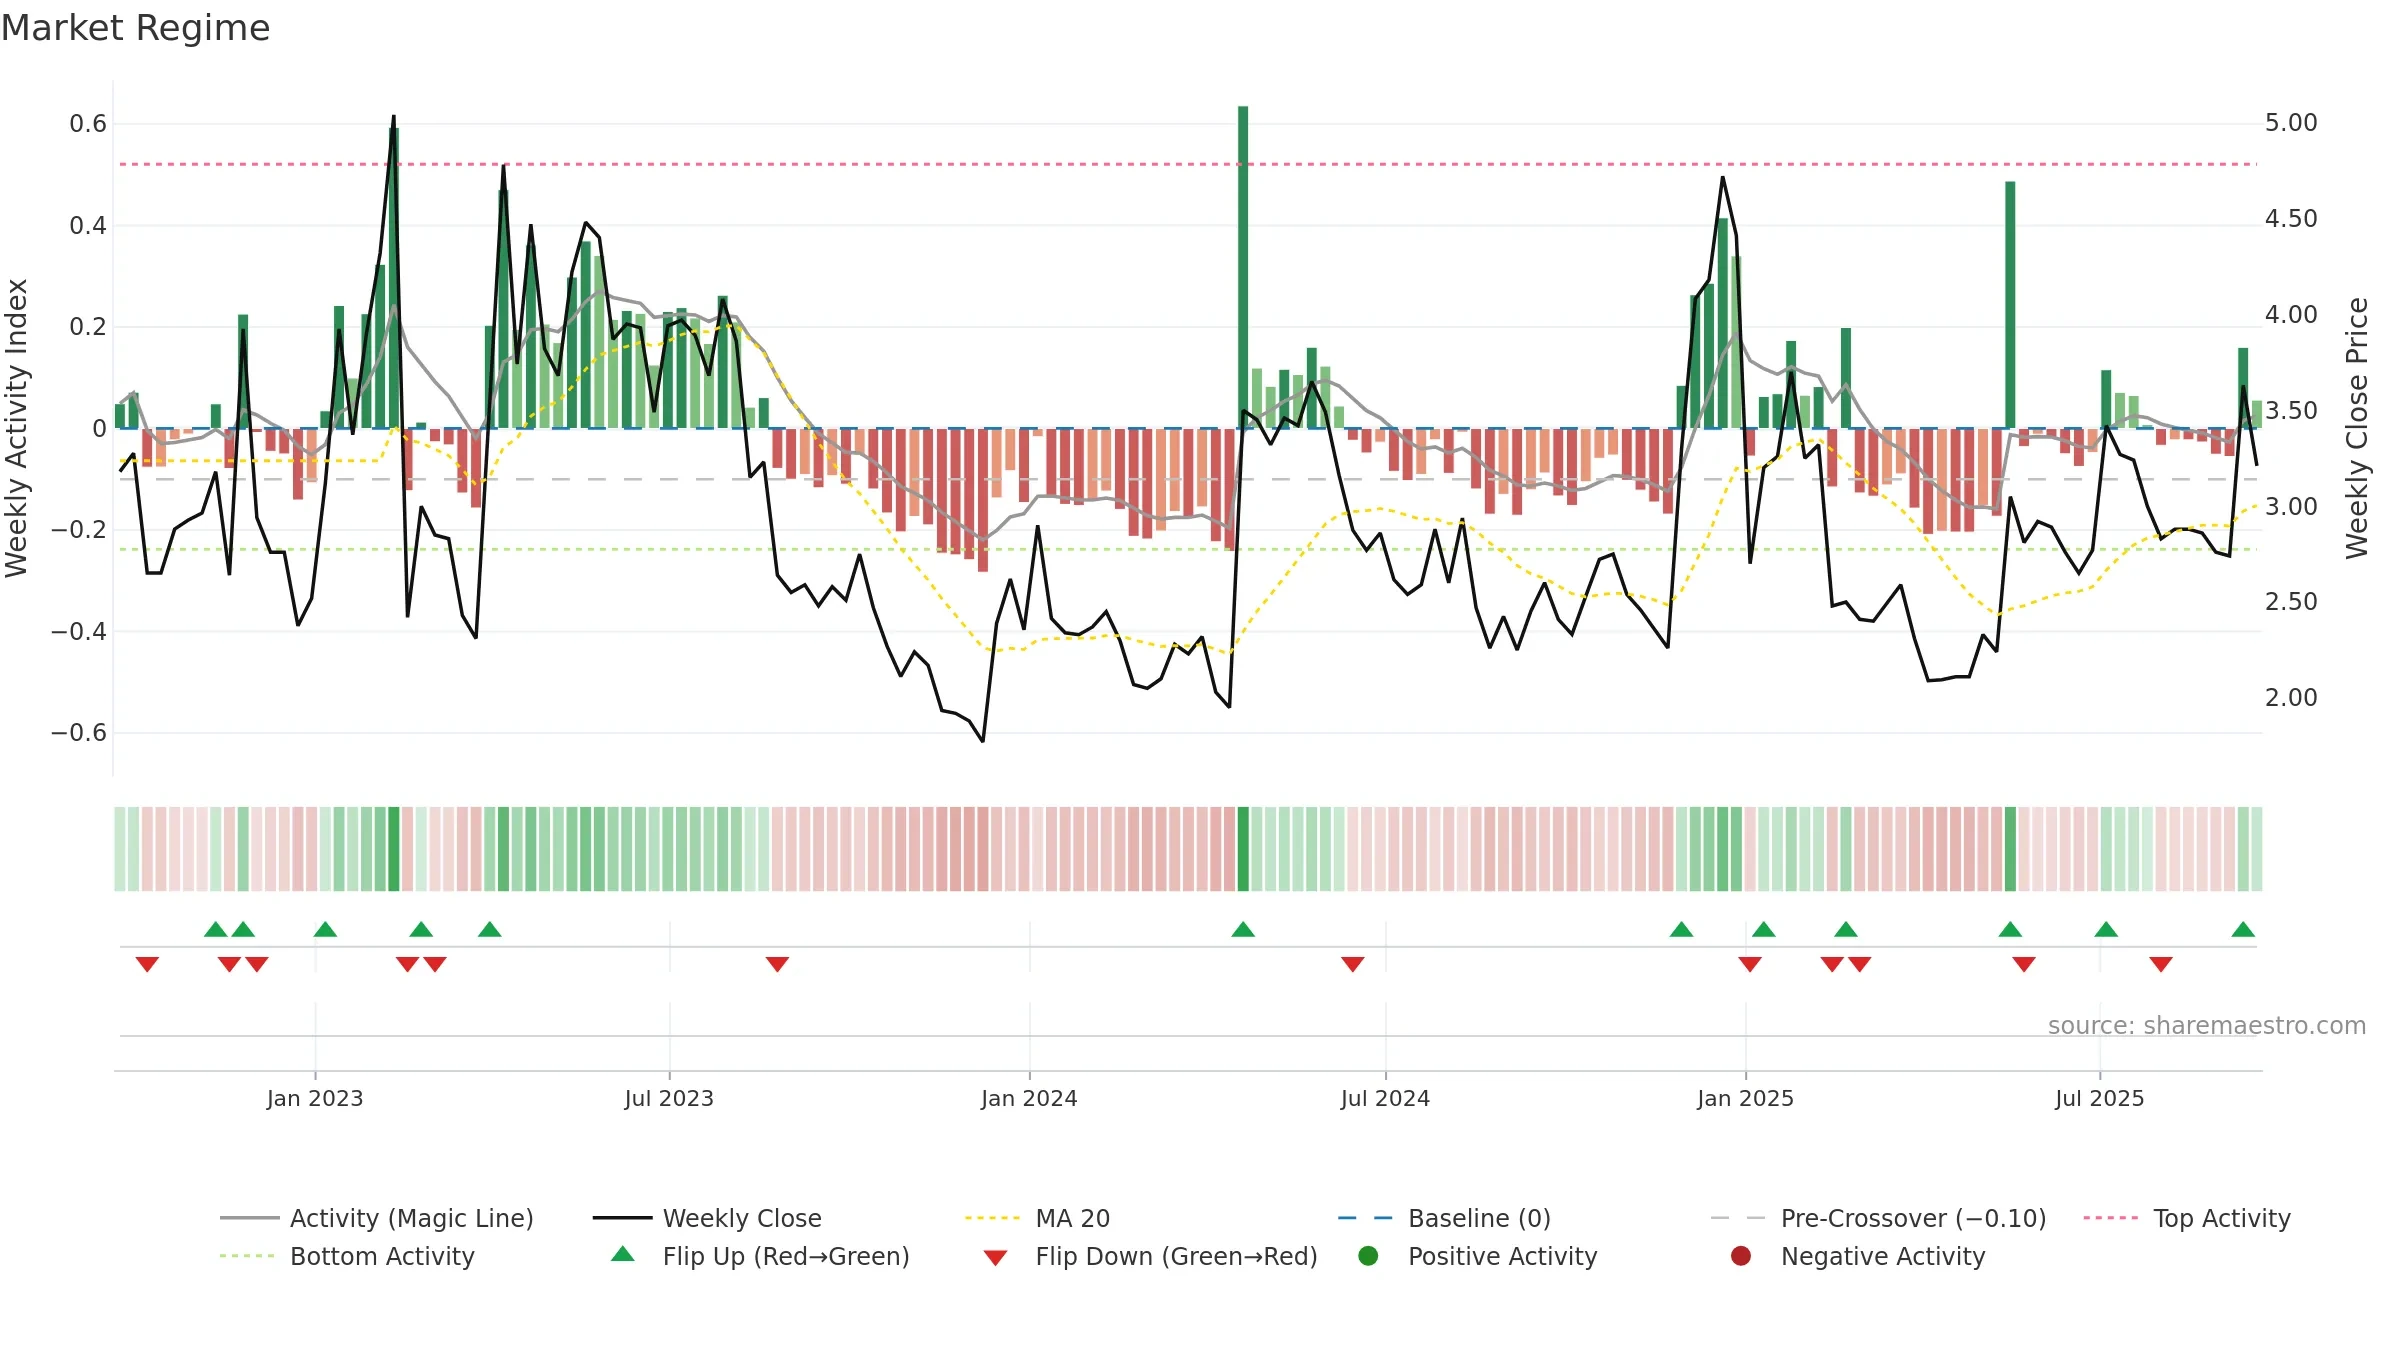Click the Weekly Close Price axis title
This screenshot has width=2400, height=1350.
pos(2357,428)
